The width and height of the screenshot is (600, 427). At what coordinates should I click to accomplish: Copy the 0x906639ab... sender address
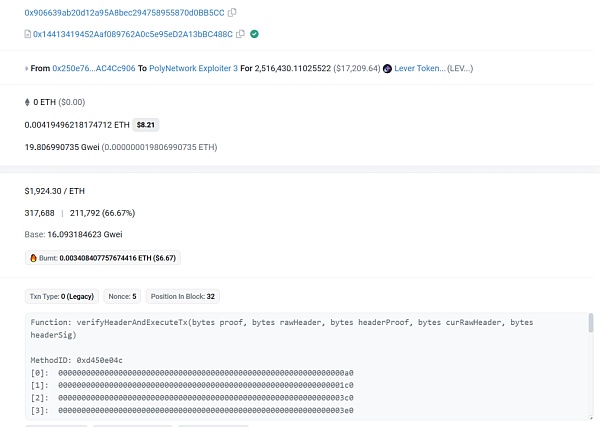pyautogui.click(x=232, y=13)
